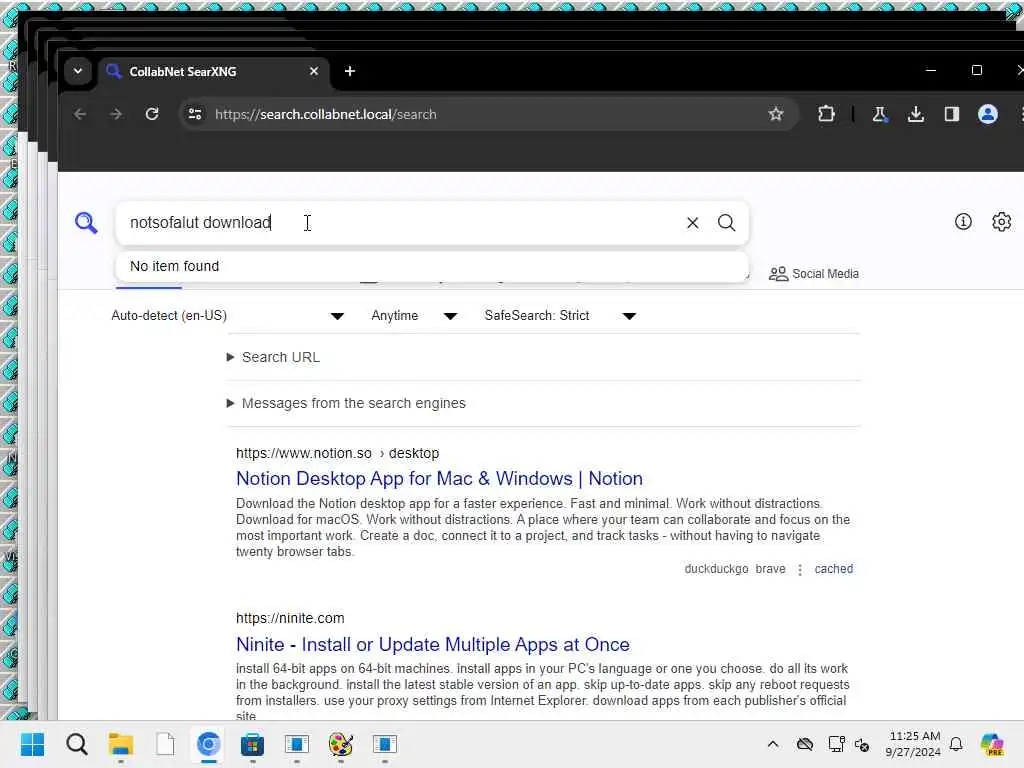Submit search with the magnifier button
Viewport: 1024px width, 768px height.
(726, 223)
